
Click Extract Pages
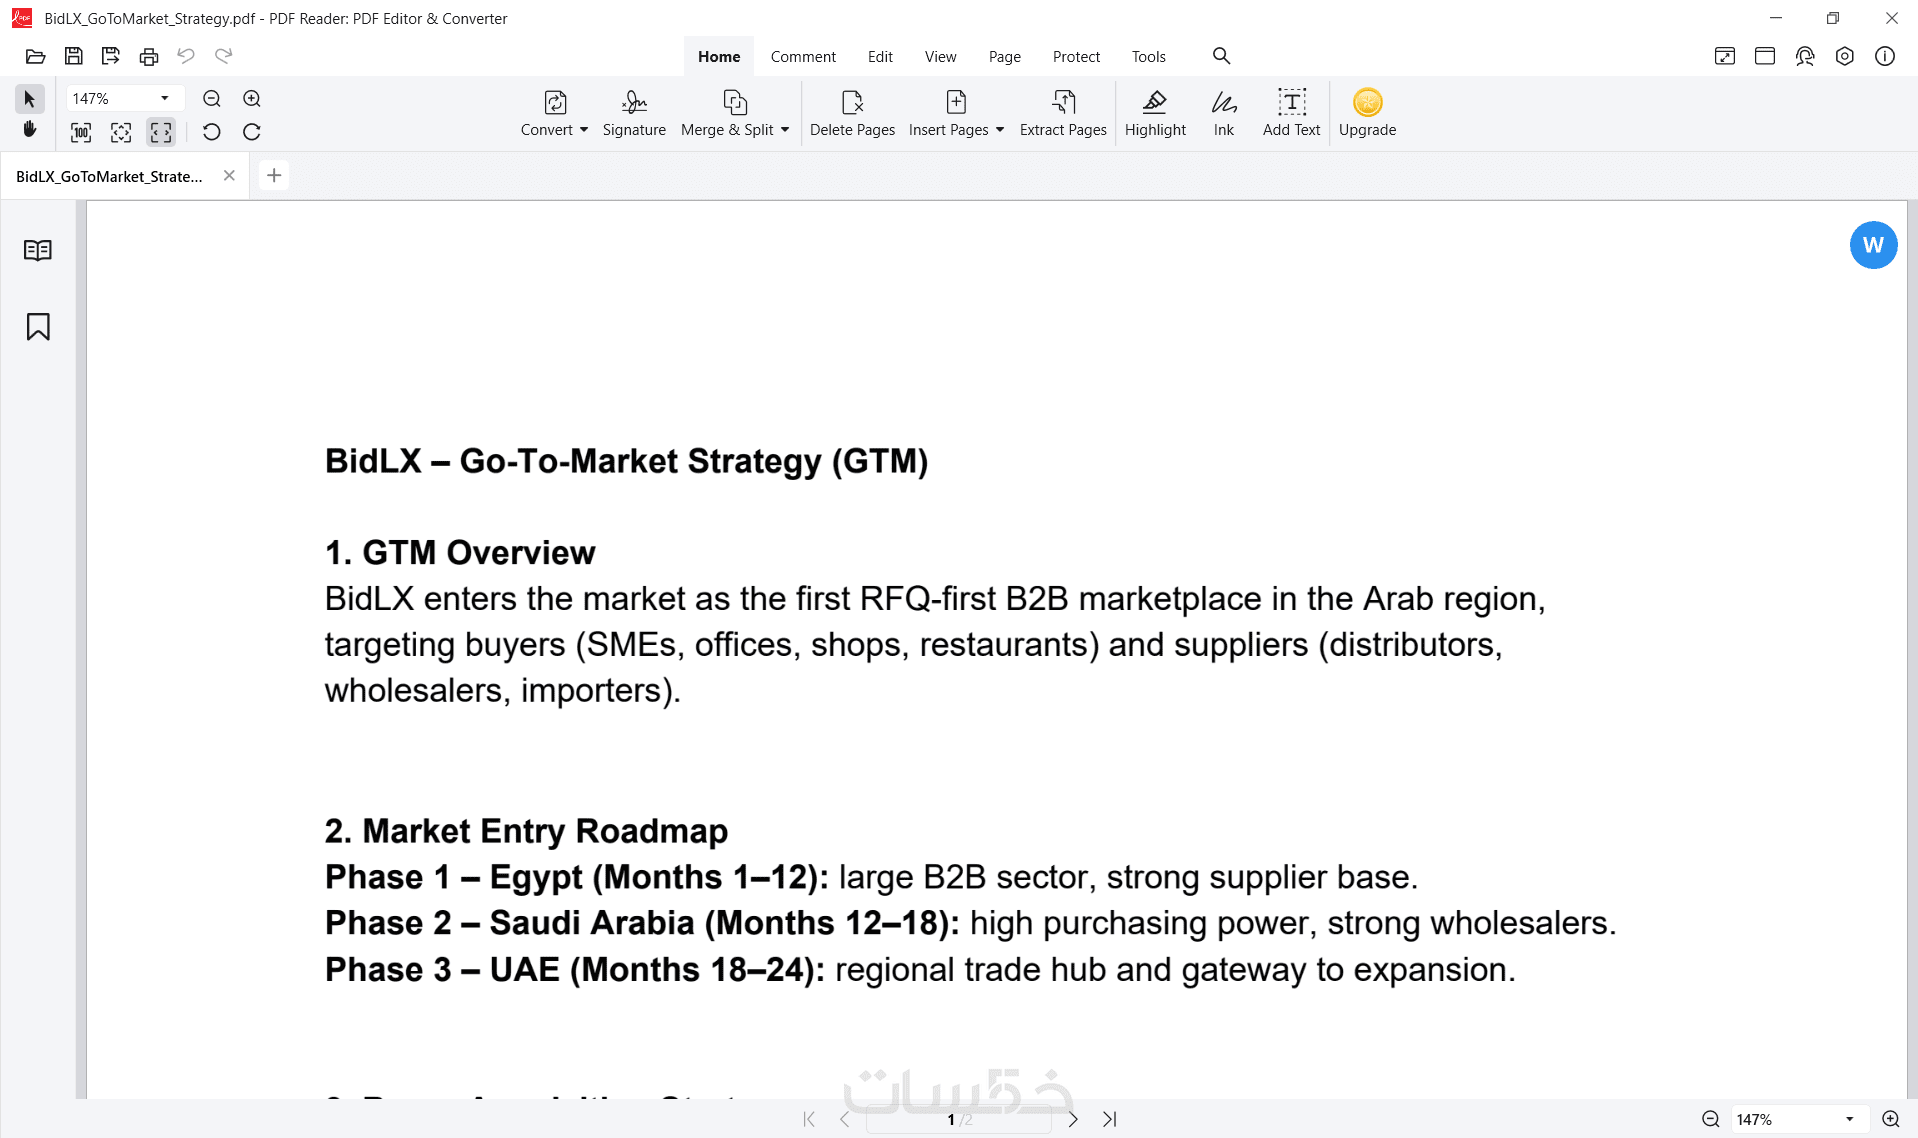pyautogui.click(x=1063, y=113)
